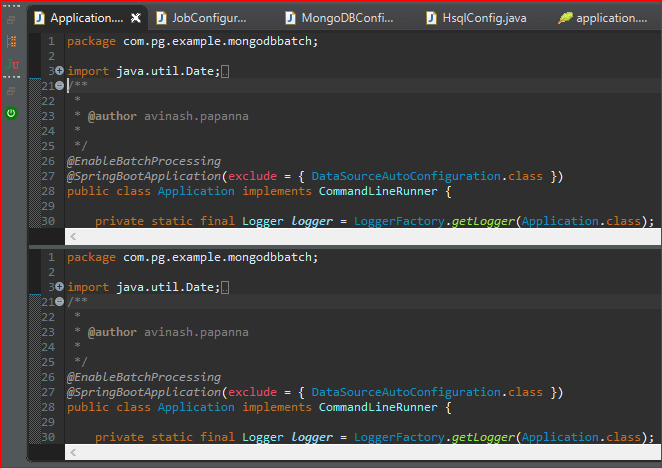662x468 pixels.
Task: Click 'com.pg.example.mongodbbatch;' in the lower pane
Action: [x=220, y=257]
